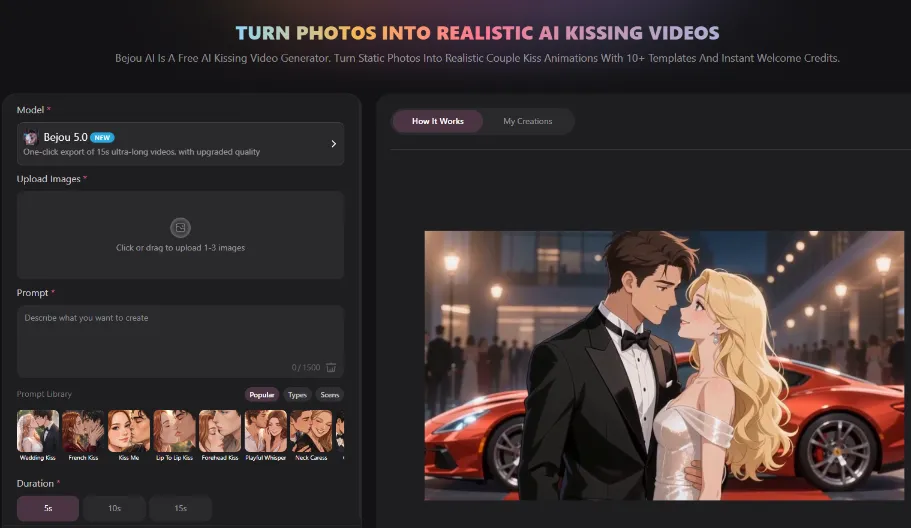Image resolution: width=911 pixels, height=528 pixels.
Task: Switch to the How It Works tab
Action: click(437, 121)
